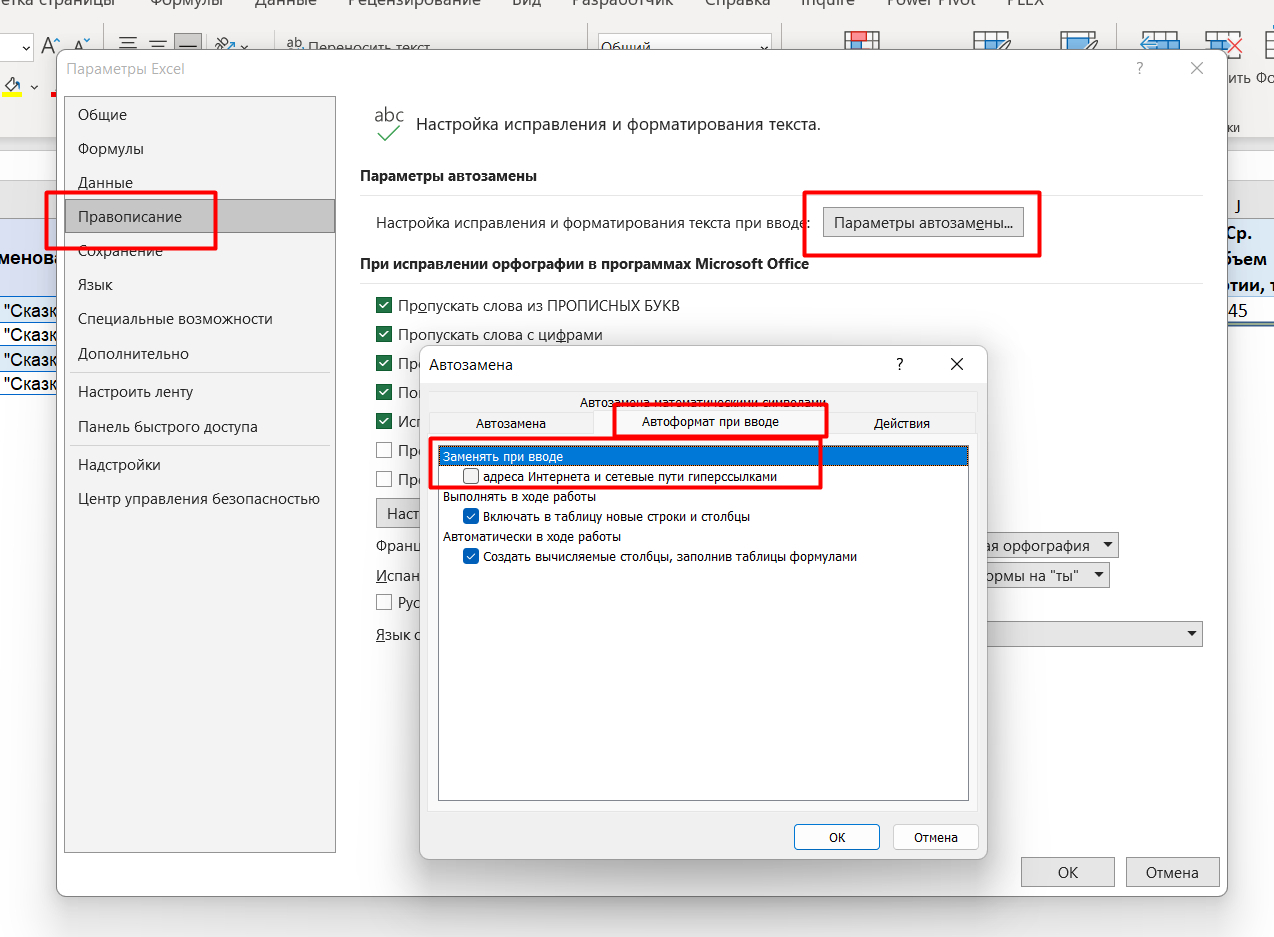
Task: Click OK in the Автозамена dialog
Action: 837,838
